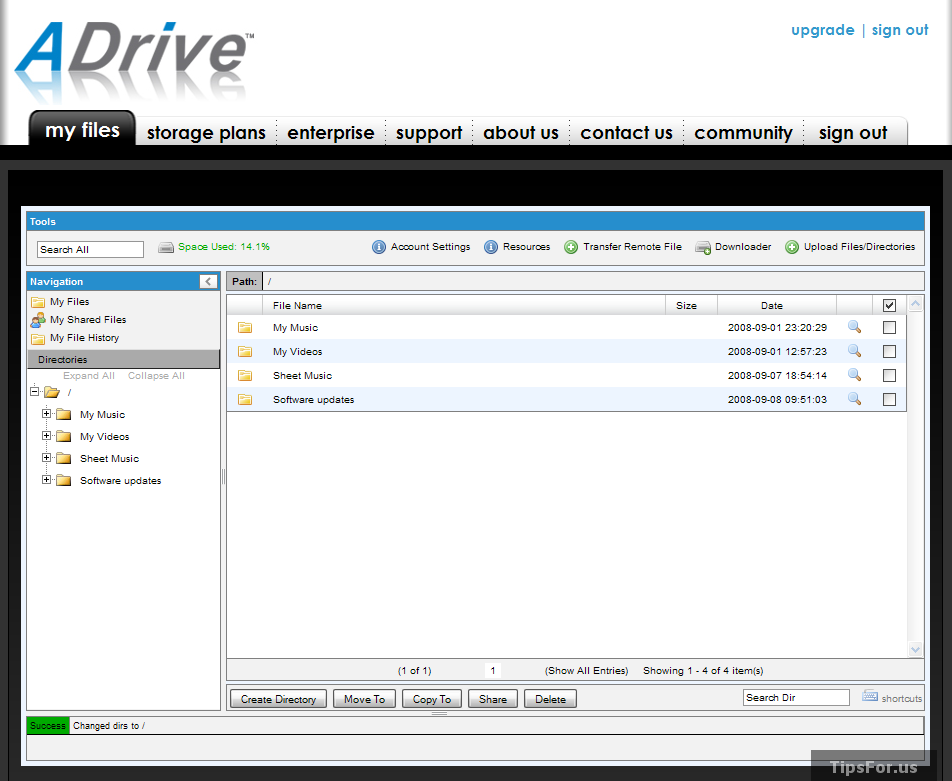The width and height of the screenshot is (952, 781).
Task: Click the Expand All link
Action: [89, 376]
